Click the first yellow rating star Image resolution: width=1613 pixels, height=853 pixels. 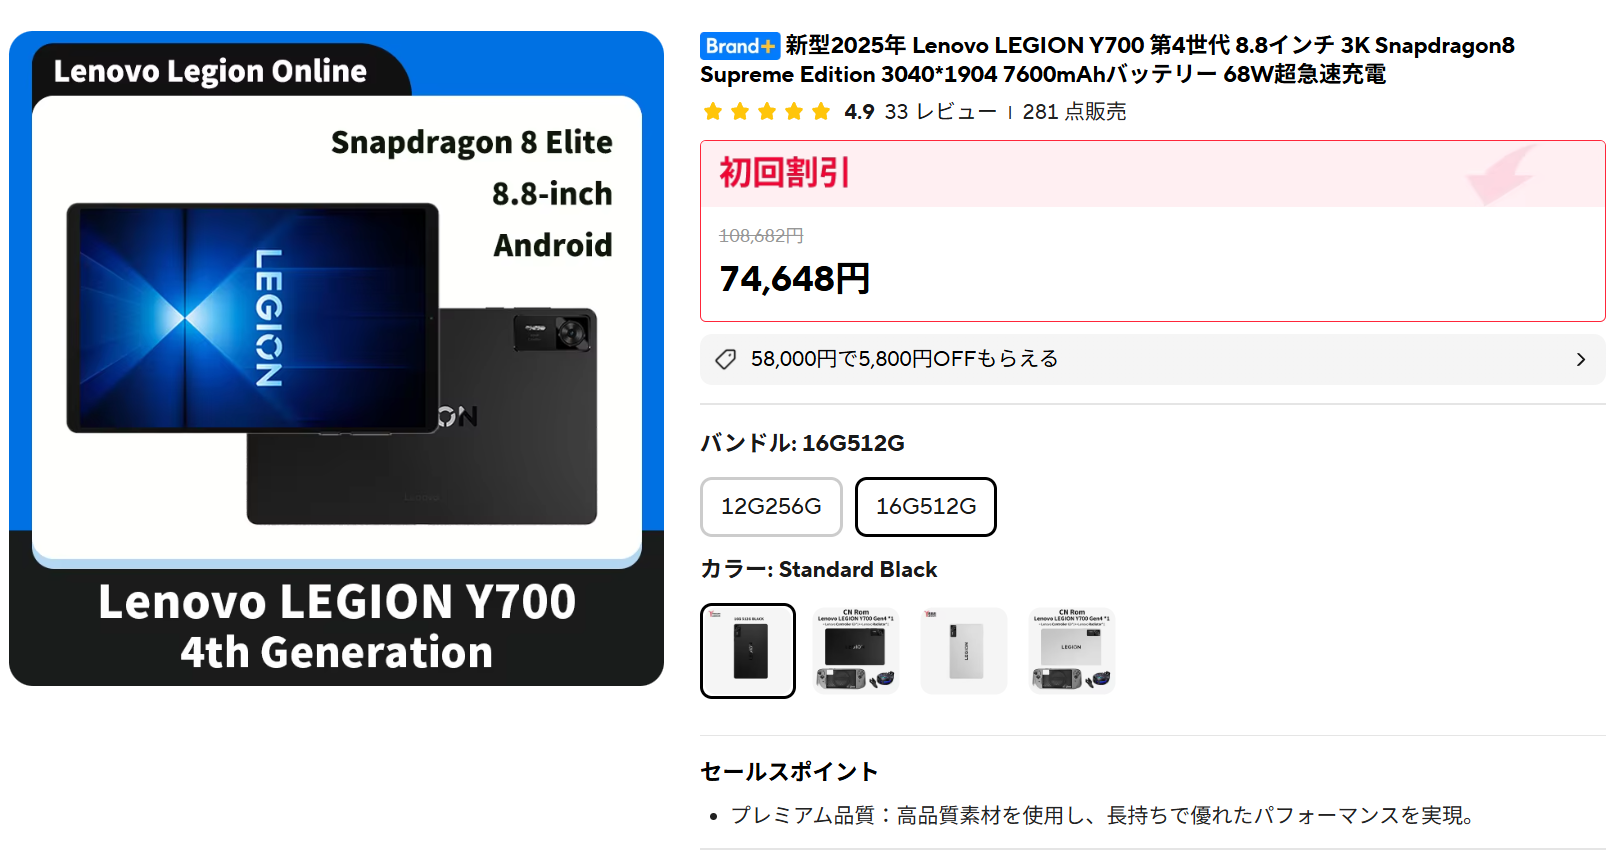(713, 111)
